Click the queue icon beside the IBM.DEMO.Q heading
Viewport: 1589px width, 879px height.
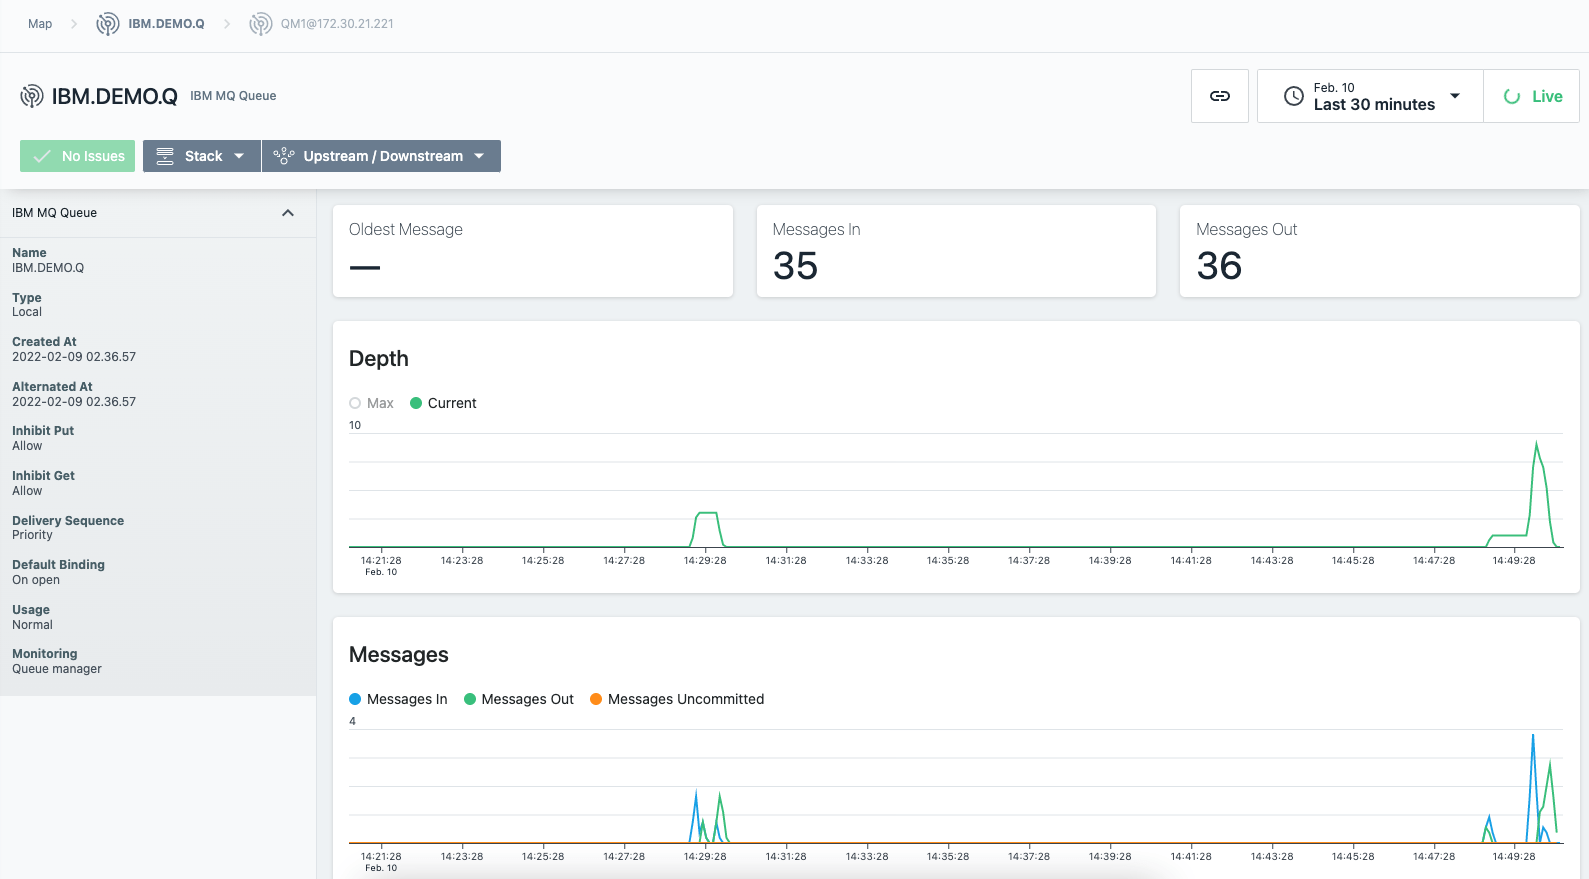point(32,96)
